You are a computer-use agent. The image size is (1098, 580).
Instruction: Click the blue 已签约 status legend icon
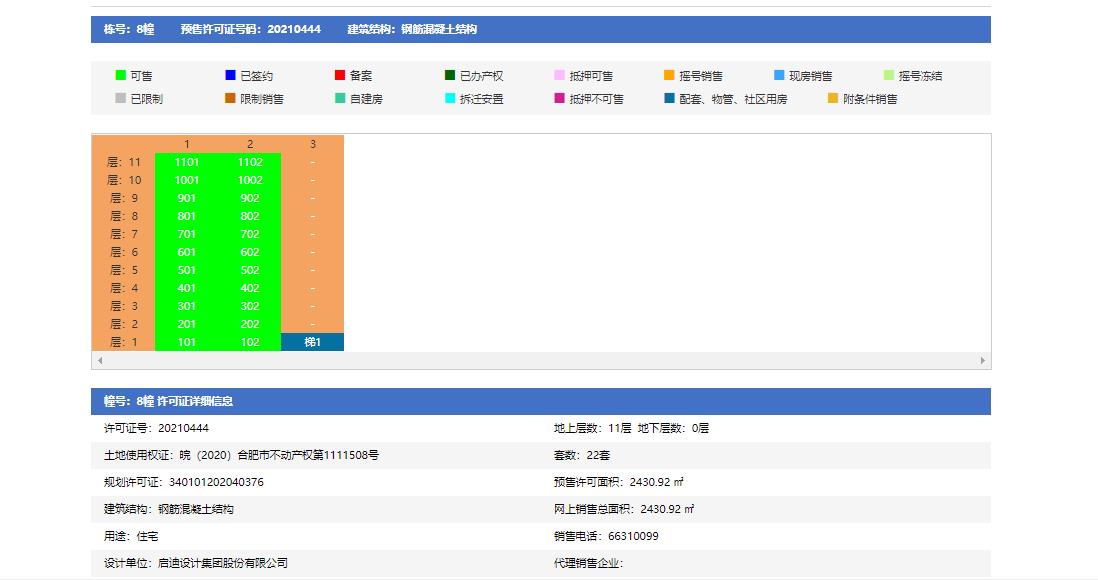231,76
